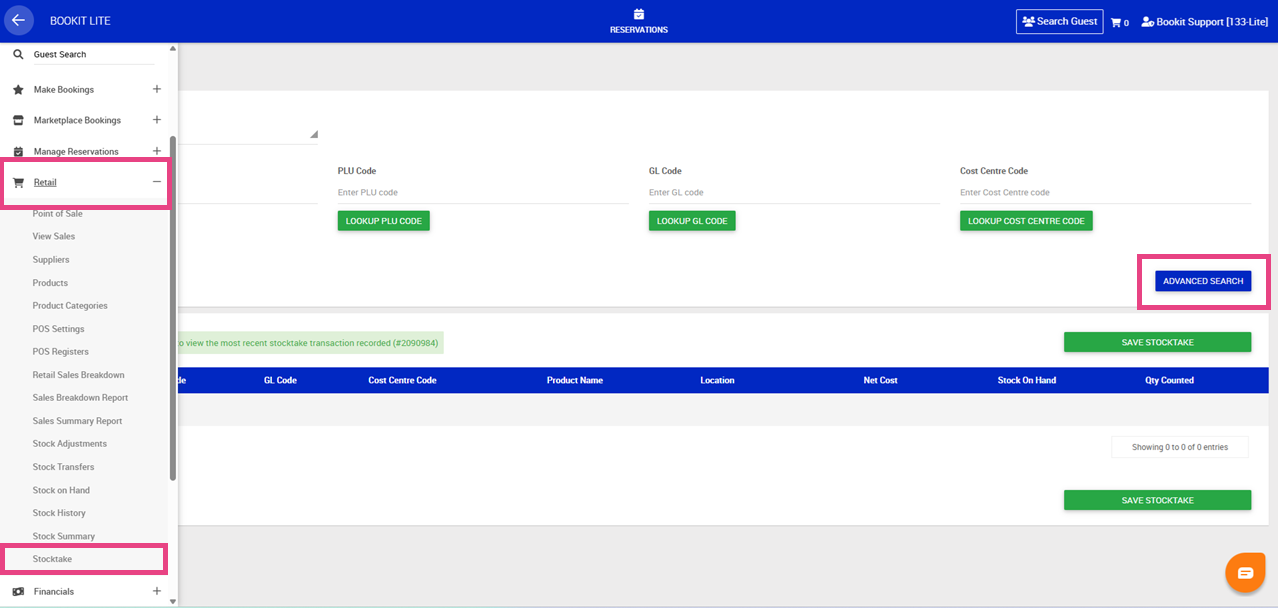The width and height of the screenshot is (1278, 608).
Task: Open the Reservations calendar icon
Action: click(x=639, y=14)
